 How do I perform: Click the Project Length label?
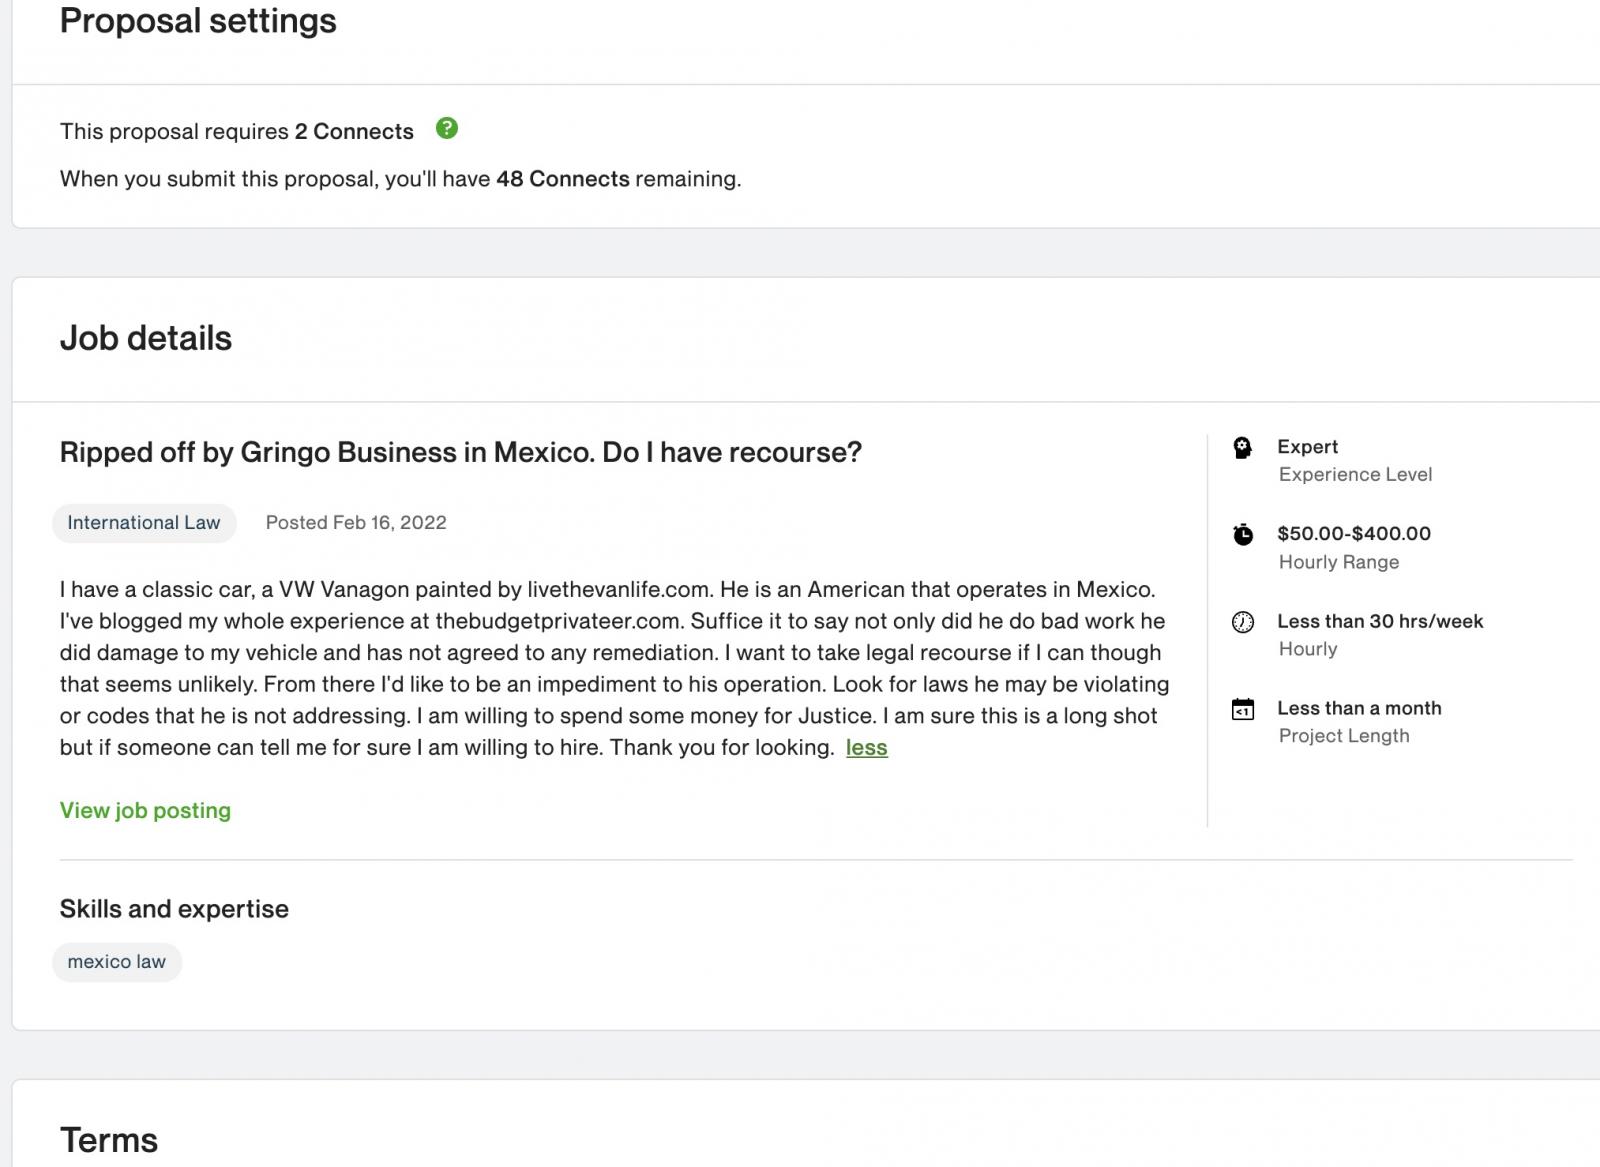(1344, 736)
